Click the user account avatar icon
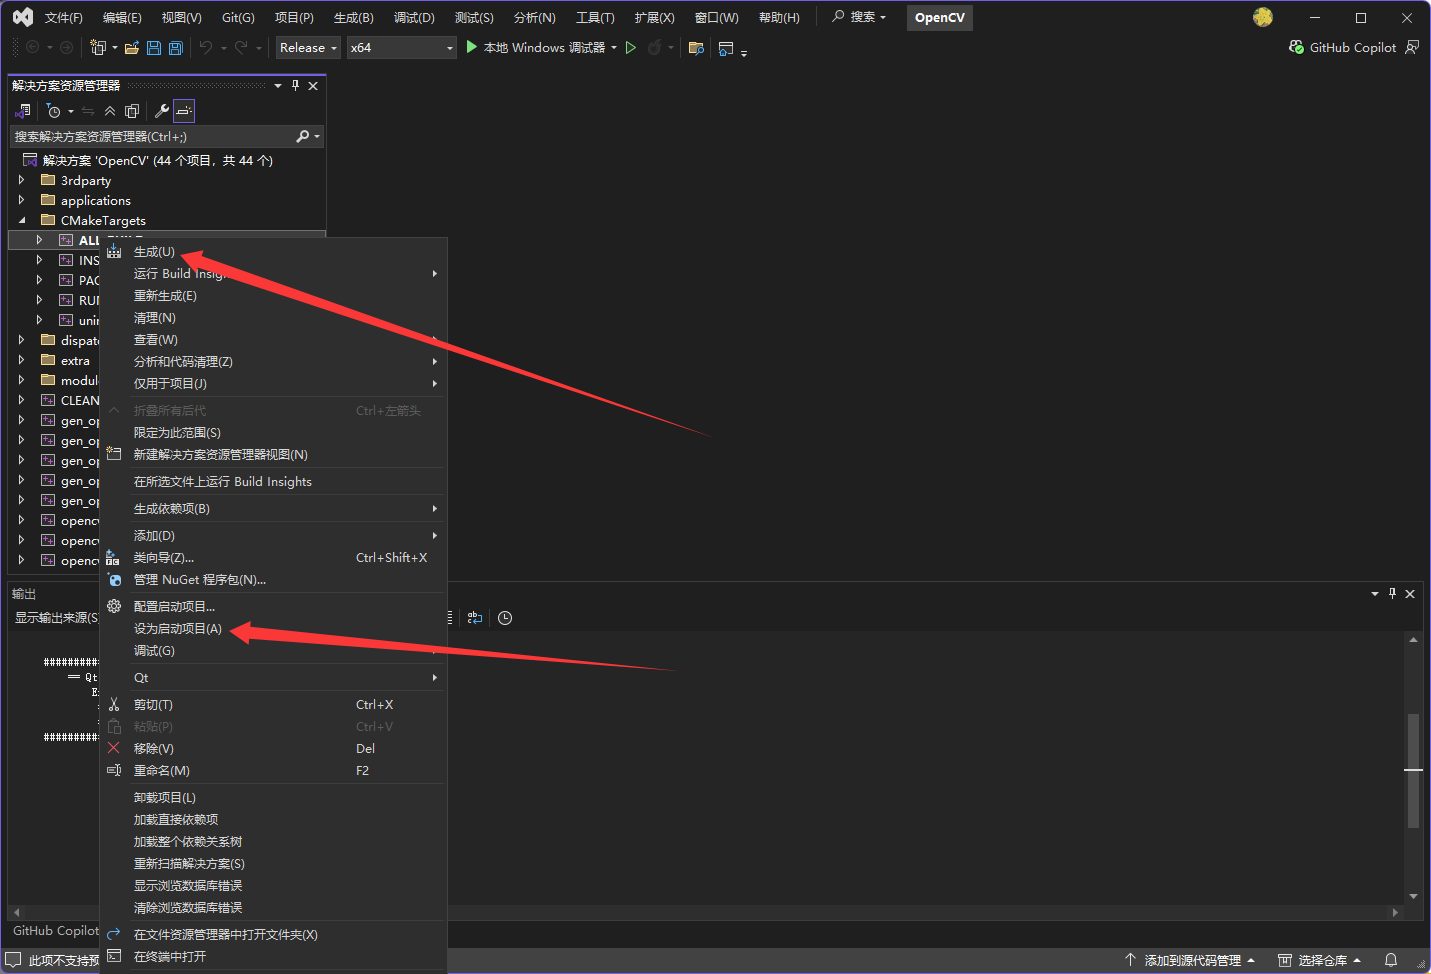Viewport: 1431px width, 974px height. (1263, 17)
